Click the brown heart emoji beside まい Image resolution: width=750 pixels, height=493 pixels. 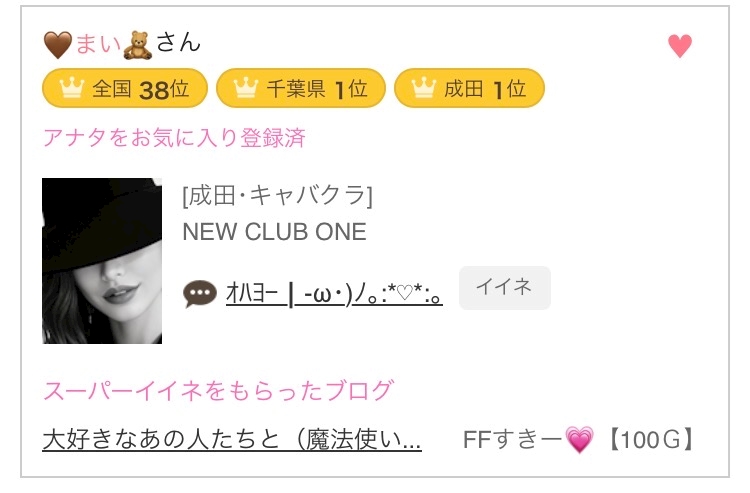tap(58, 44)
